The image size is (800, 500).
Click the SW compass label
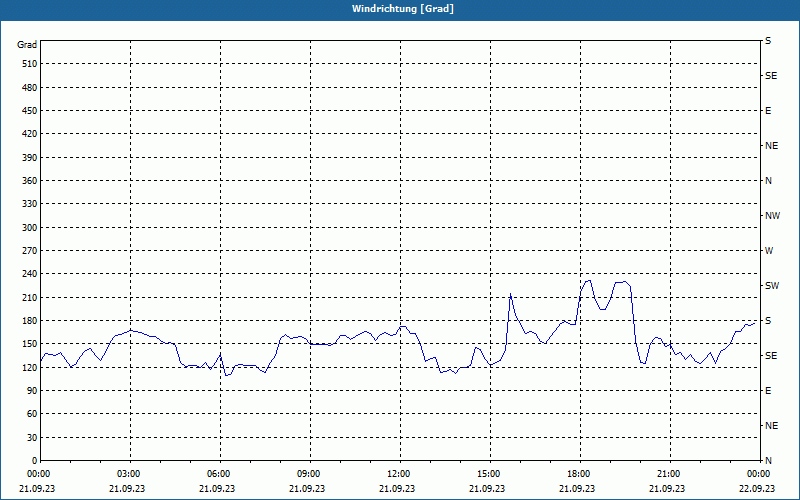[772, 286]
